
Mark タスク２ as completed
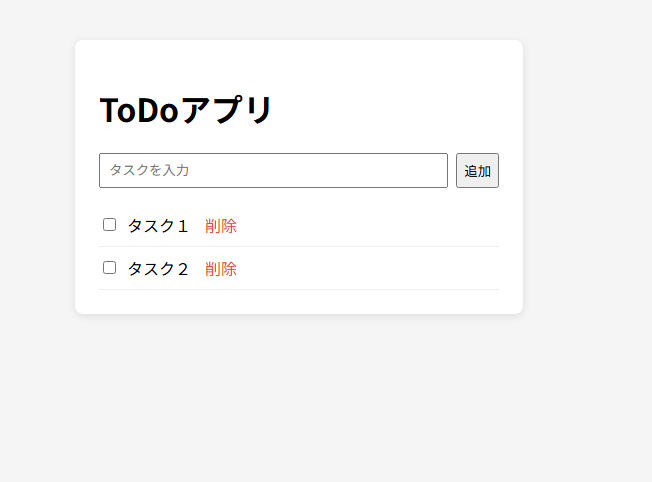[109, 268]
